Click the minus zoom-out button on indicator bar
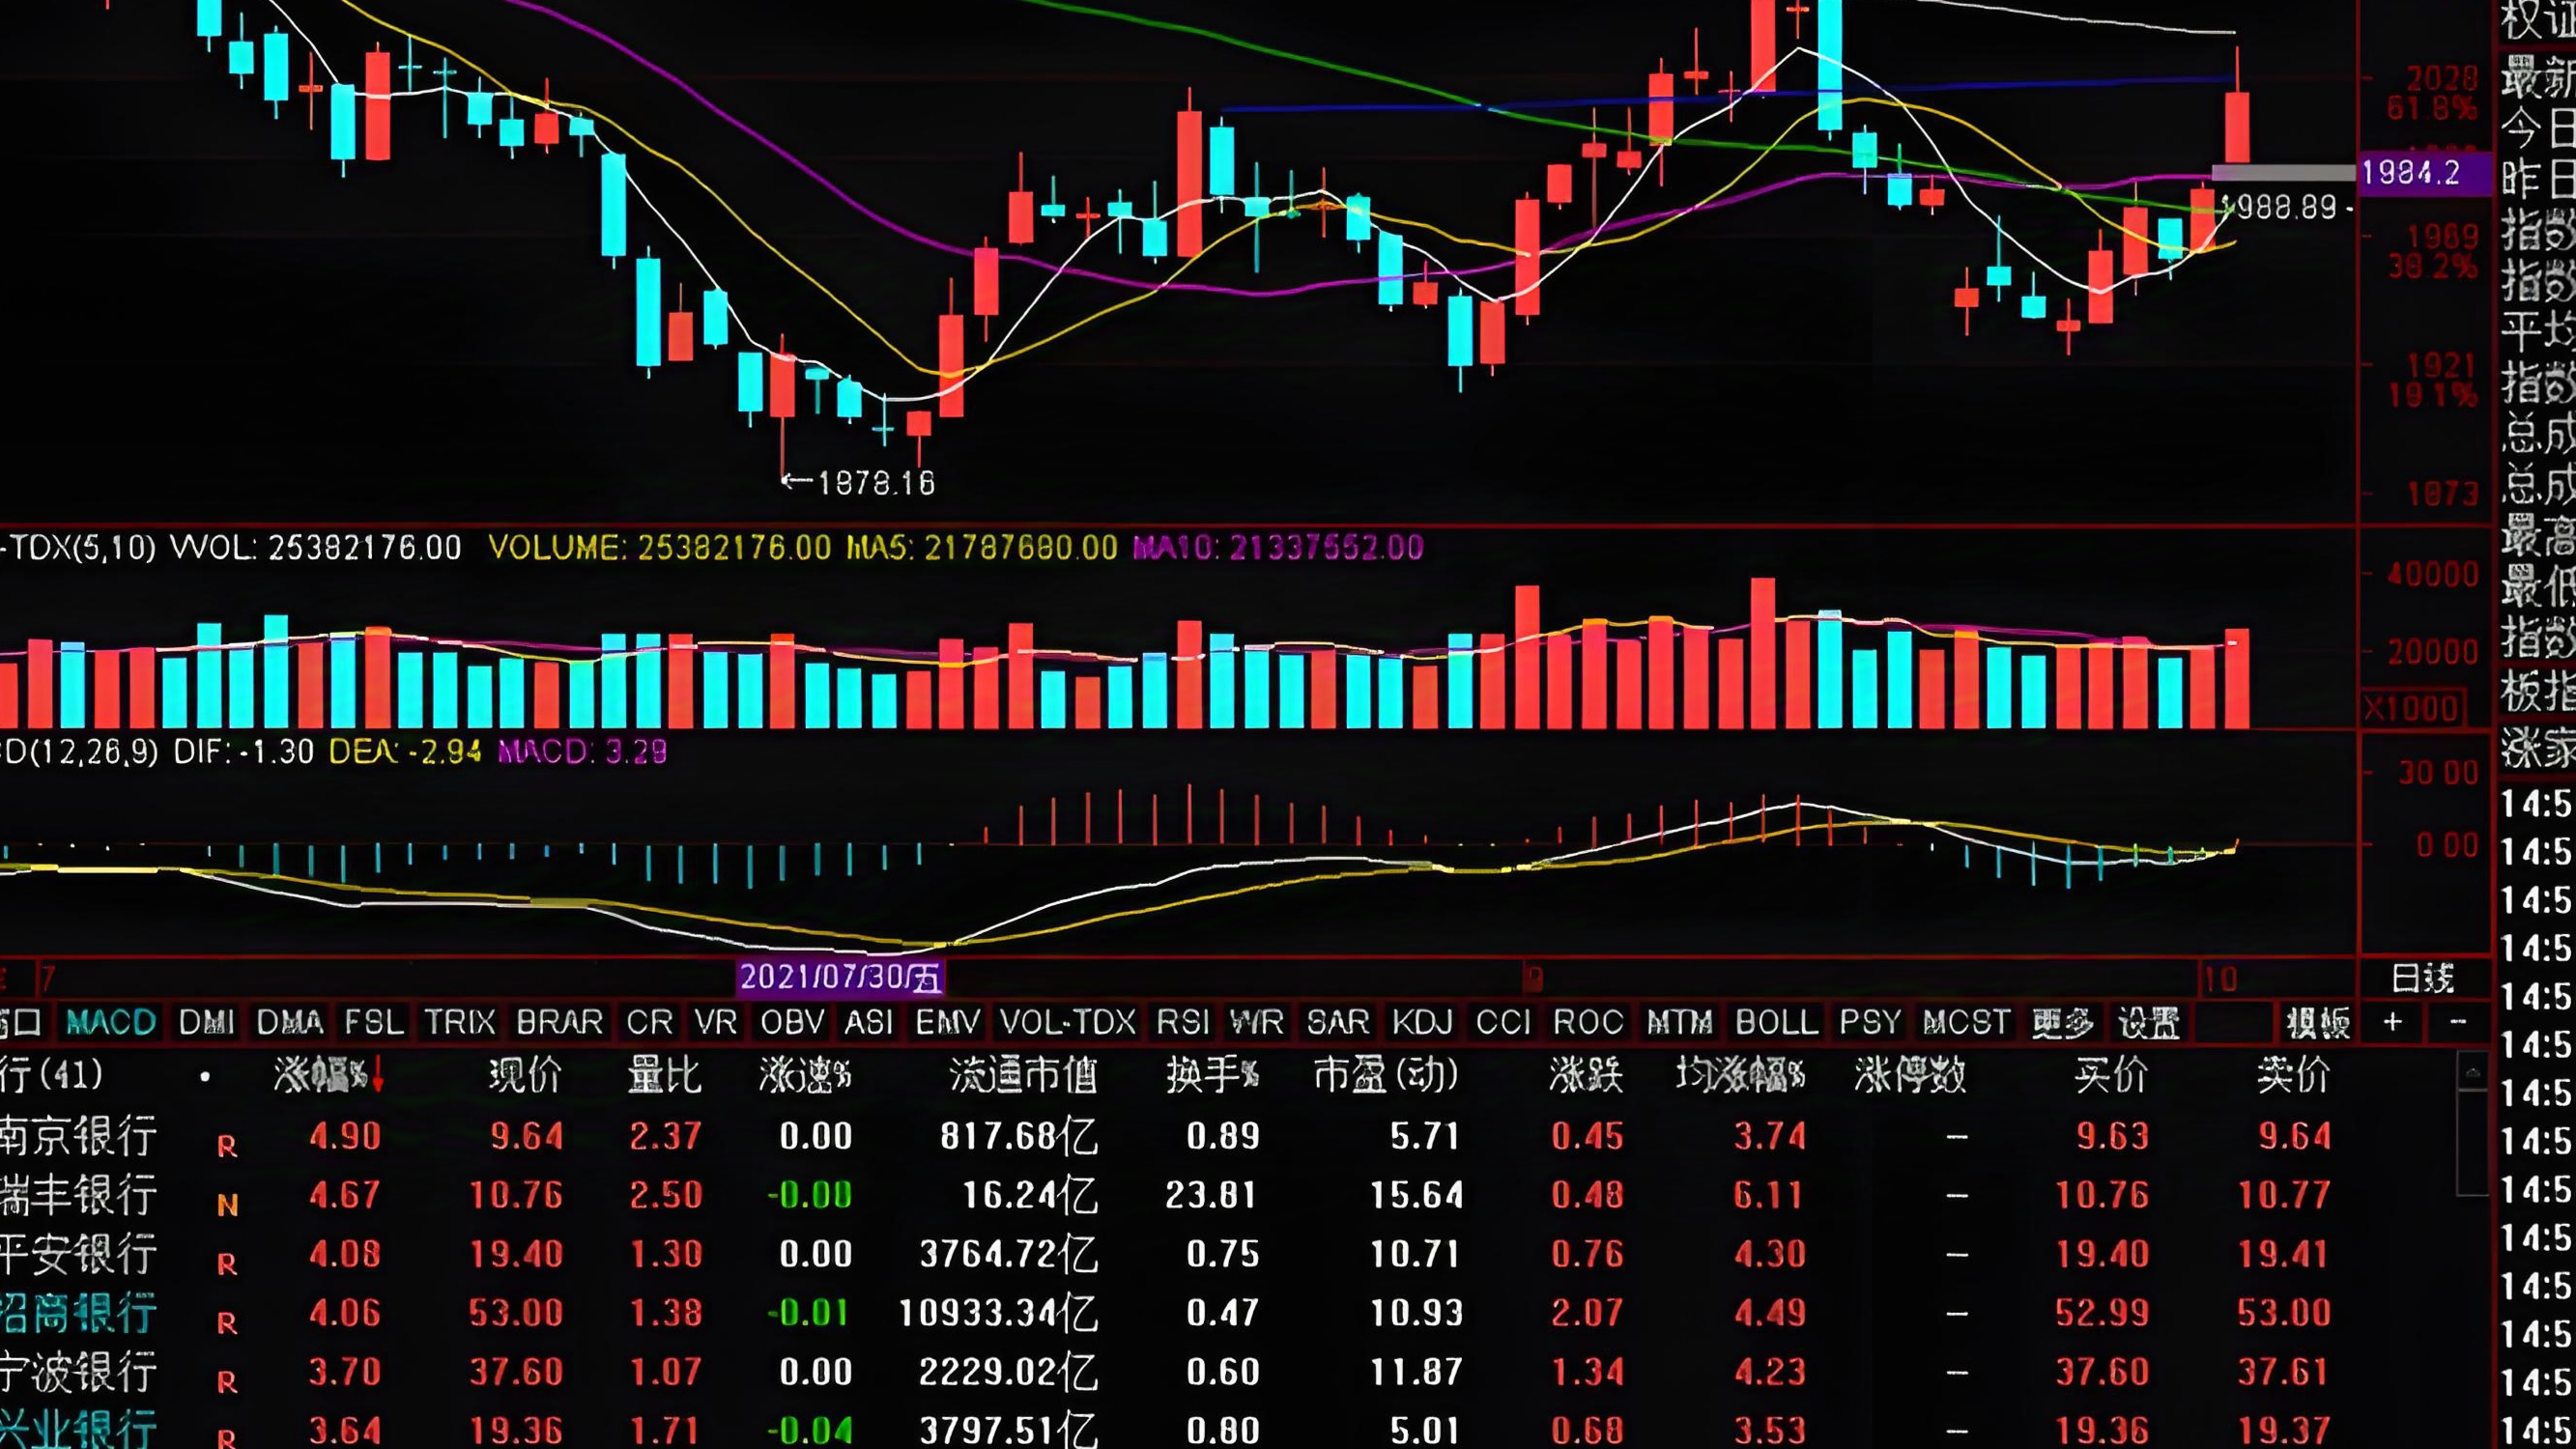The height and width of the screenshot is (1449, 2576). 2458,1022
